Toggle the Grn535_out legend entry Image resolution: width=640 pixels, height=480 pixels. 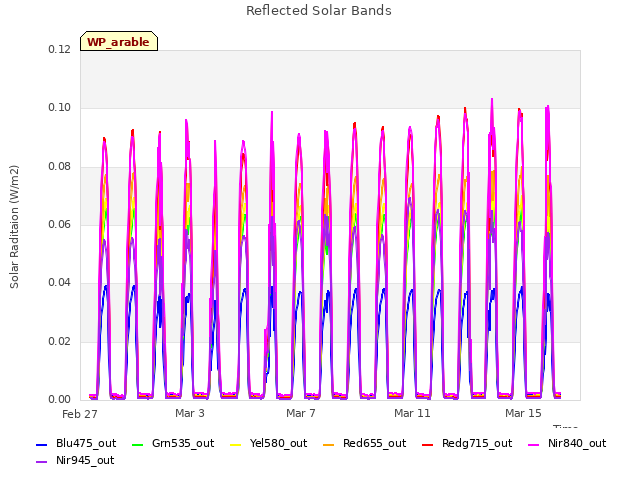173,444
